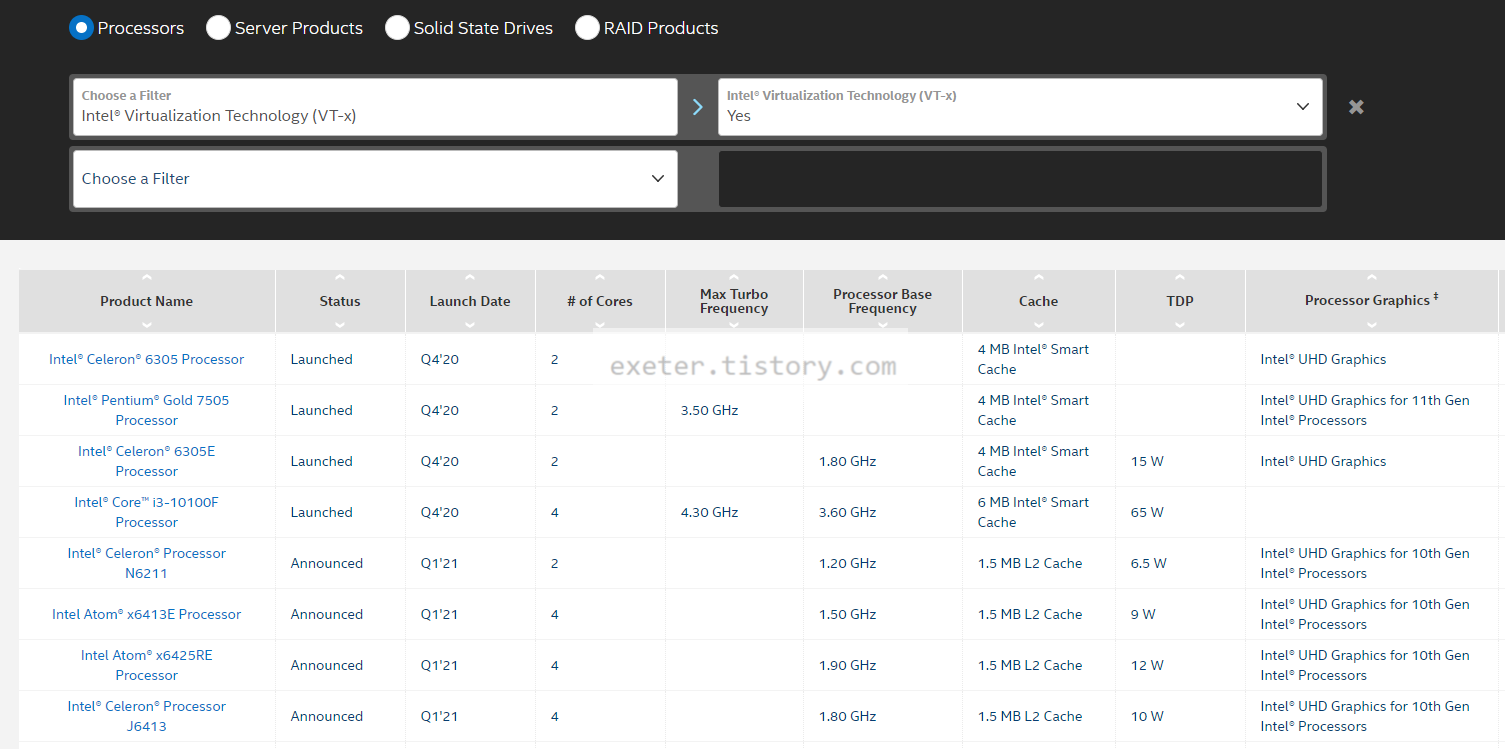This screenshot has width=1505, height=749.
Task: Sort Max Turbo Frequency descending arrow
Action: pos(734,324)
